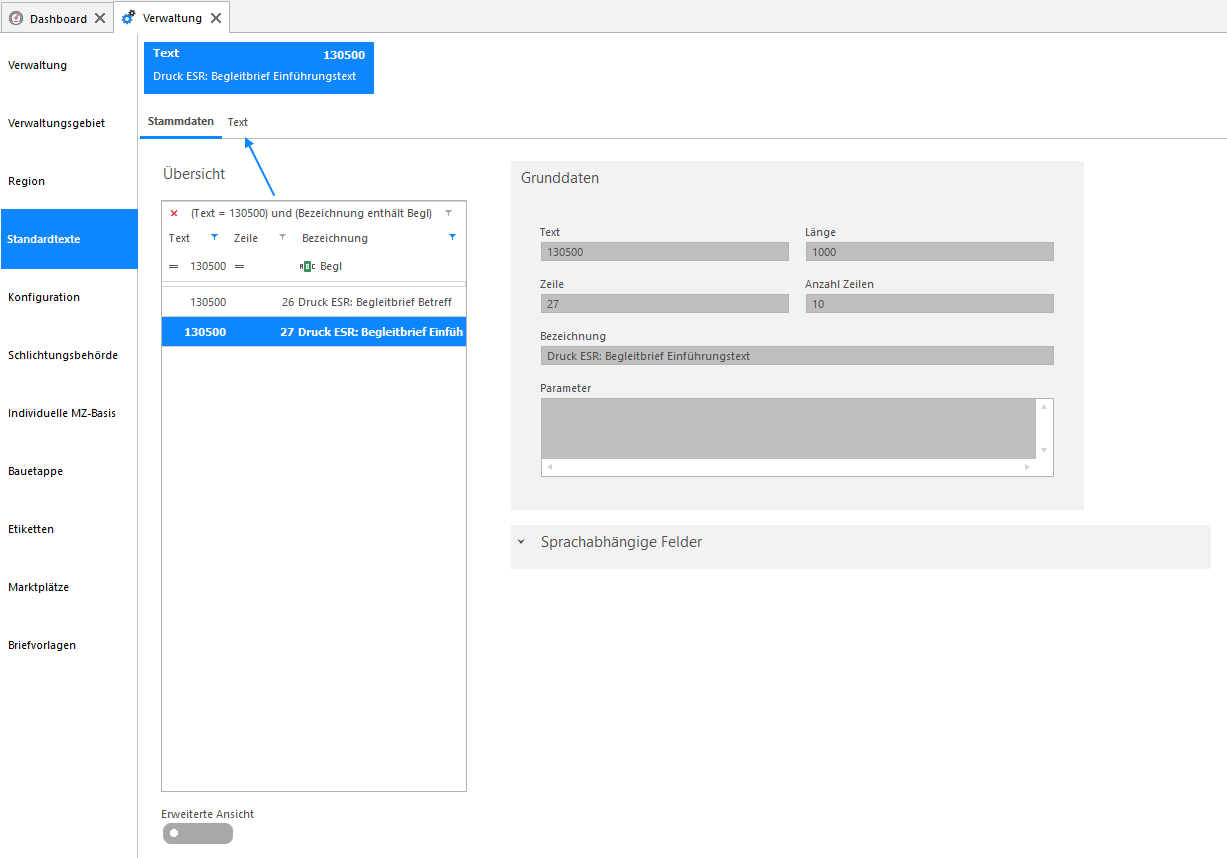This screenshot has width=1227, height=858.
Task: Clear the grid filter with the red X
Action: pos(174,213)
